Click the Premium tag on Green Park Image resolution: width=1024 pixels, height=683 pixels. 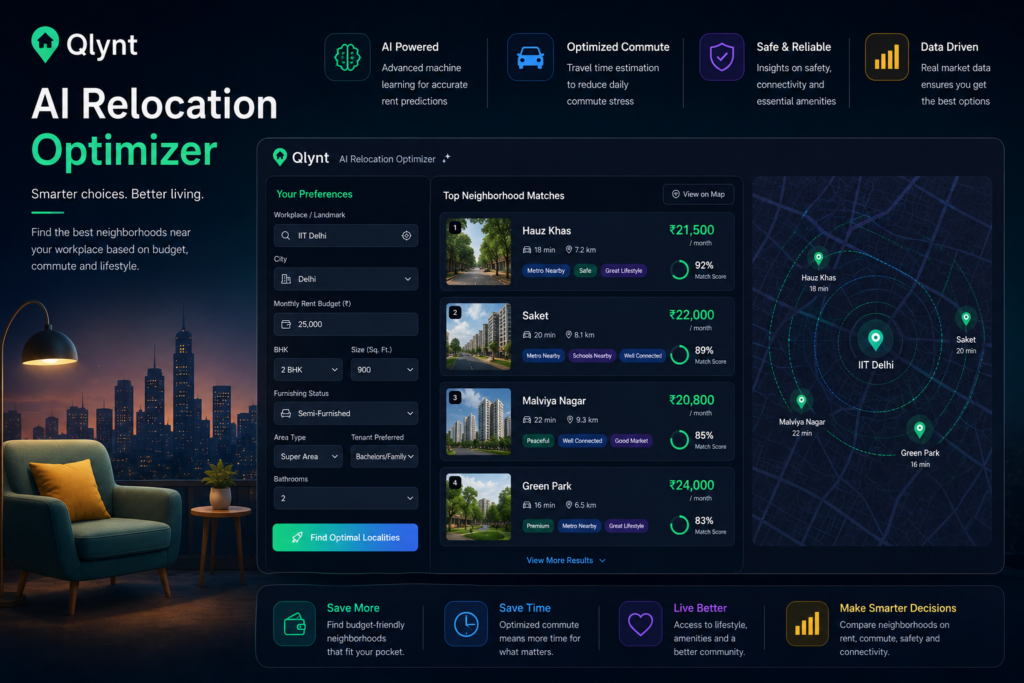538,526
